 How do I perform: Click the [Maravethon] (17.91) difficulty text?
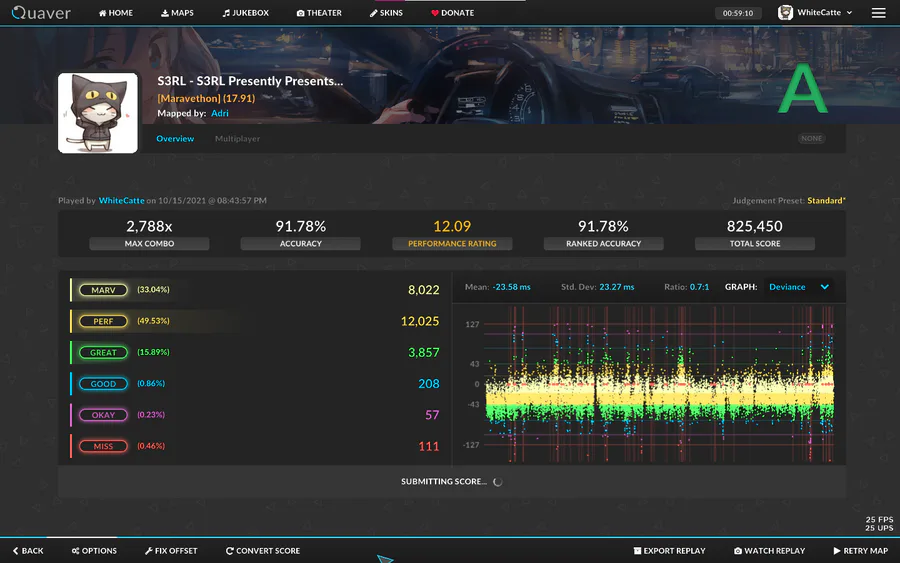coord(207,98)
